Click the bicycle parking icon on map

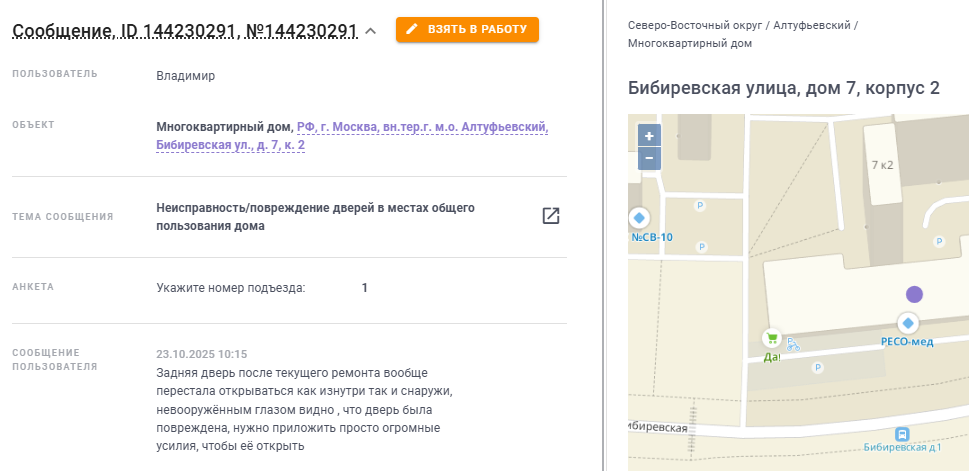(793, 344)
